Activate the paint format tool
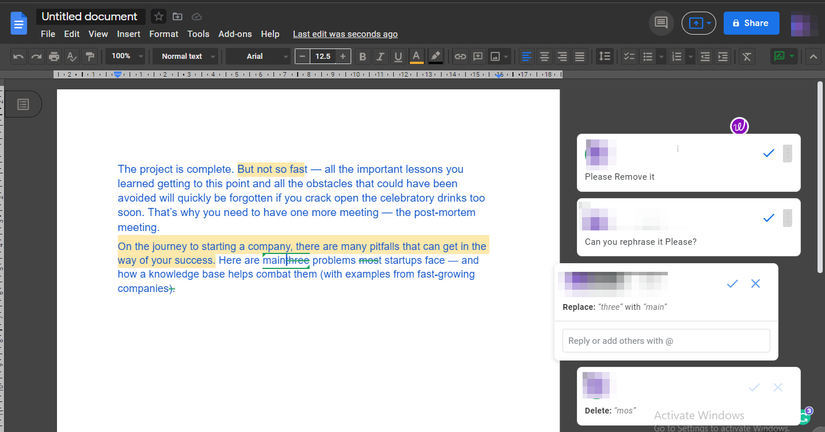Screen dimensions: 825x432 [90, 56]
